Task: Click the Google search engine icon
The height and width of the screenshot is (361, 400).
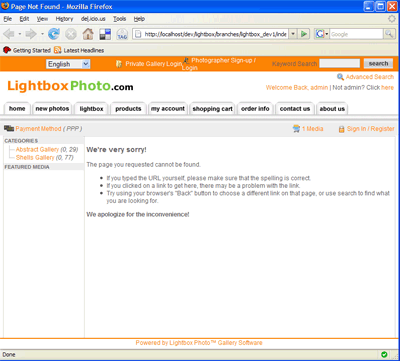Action: [x=320, y=34]
